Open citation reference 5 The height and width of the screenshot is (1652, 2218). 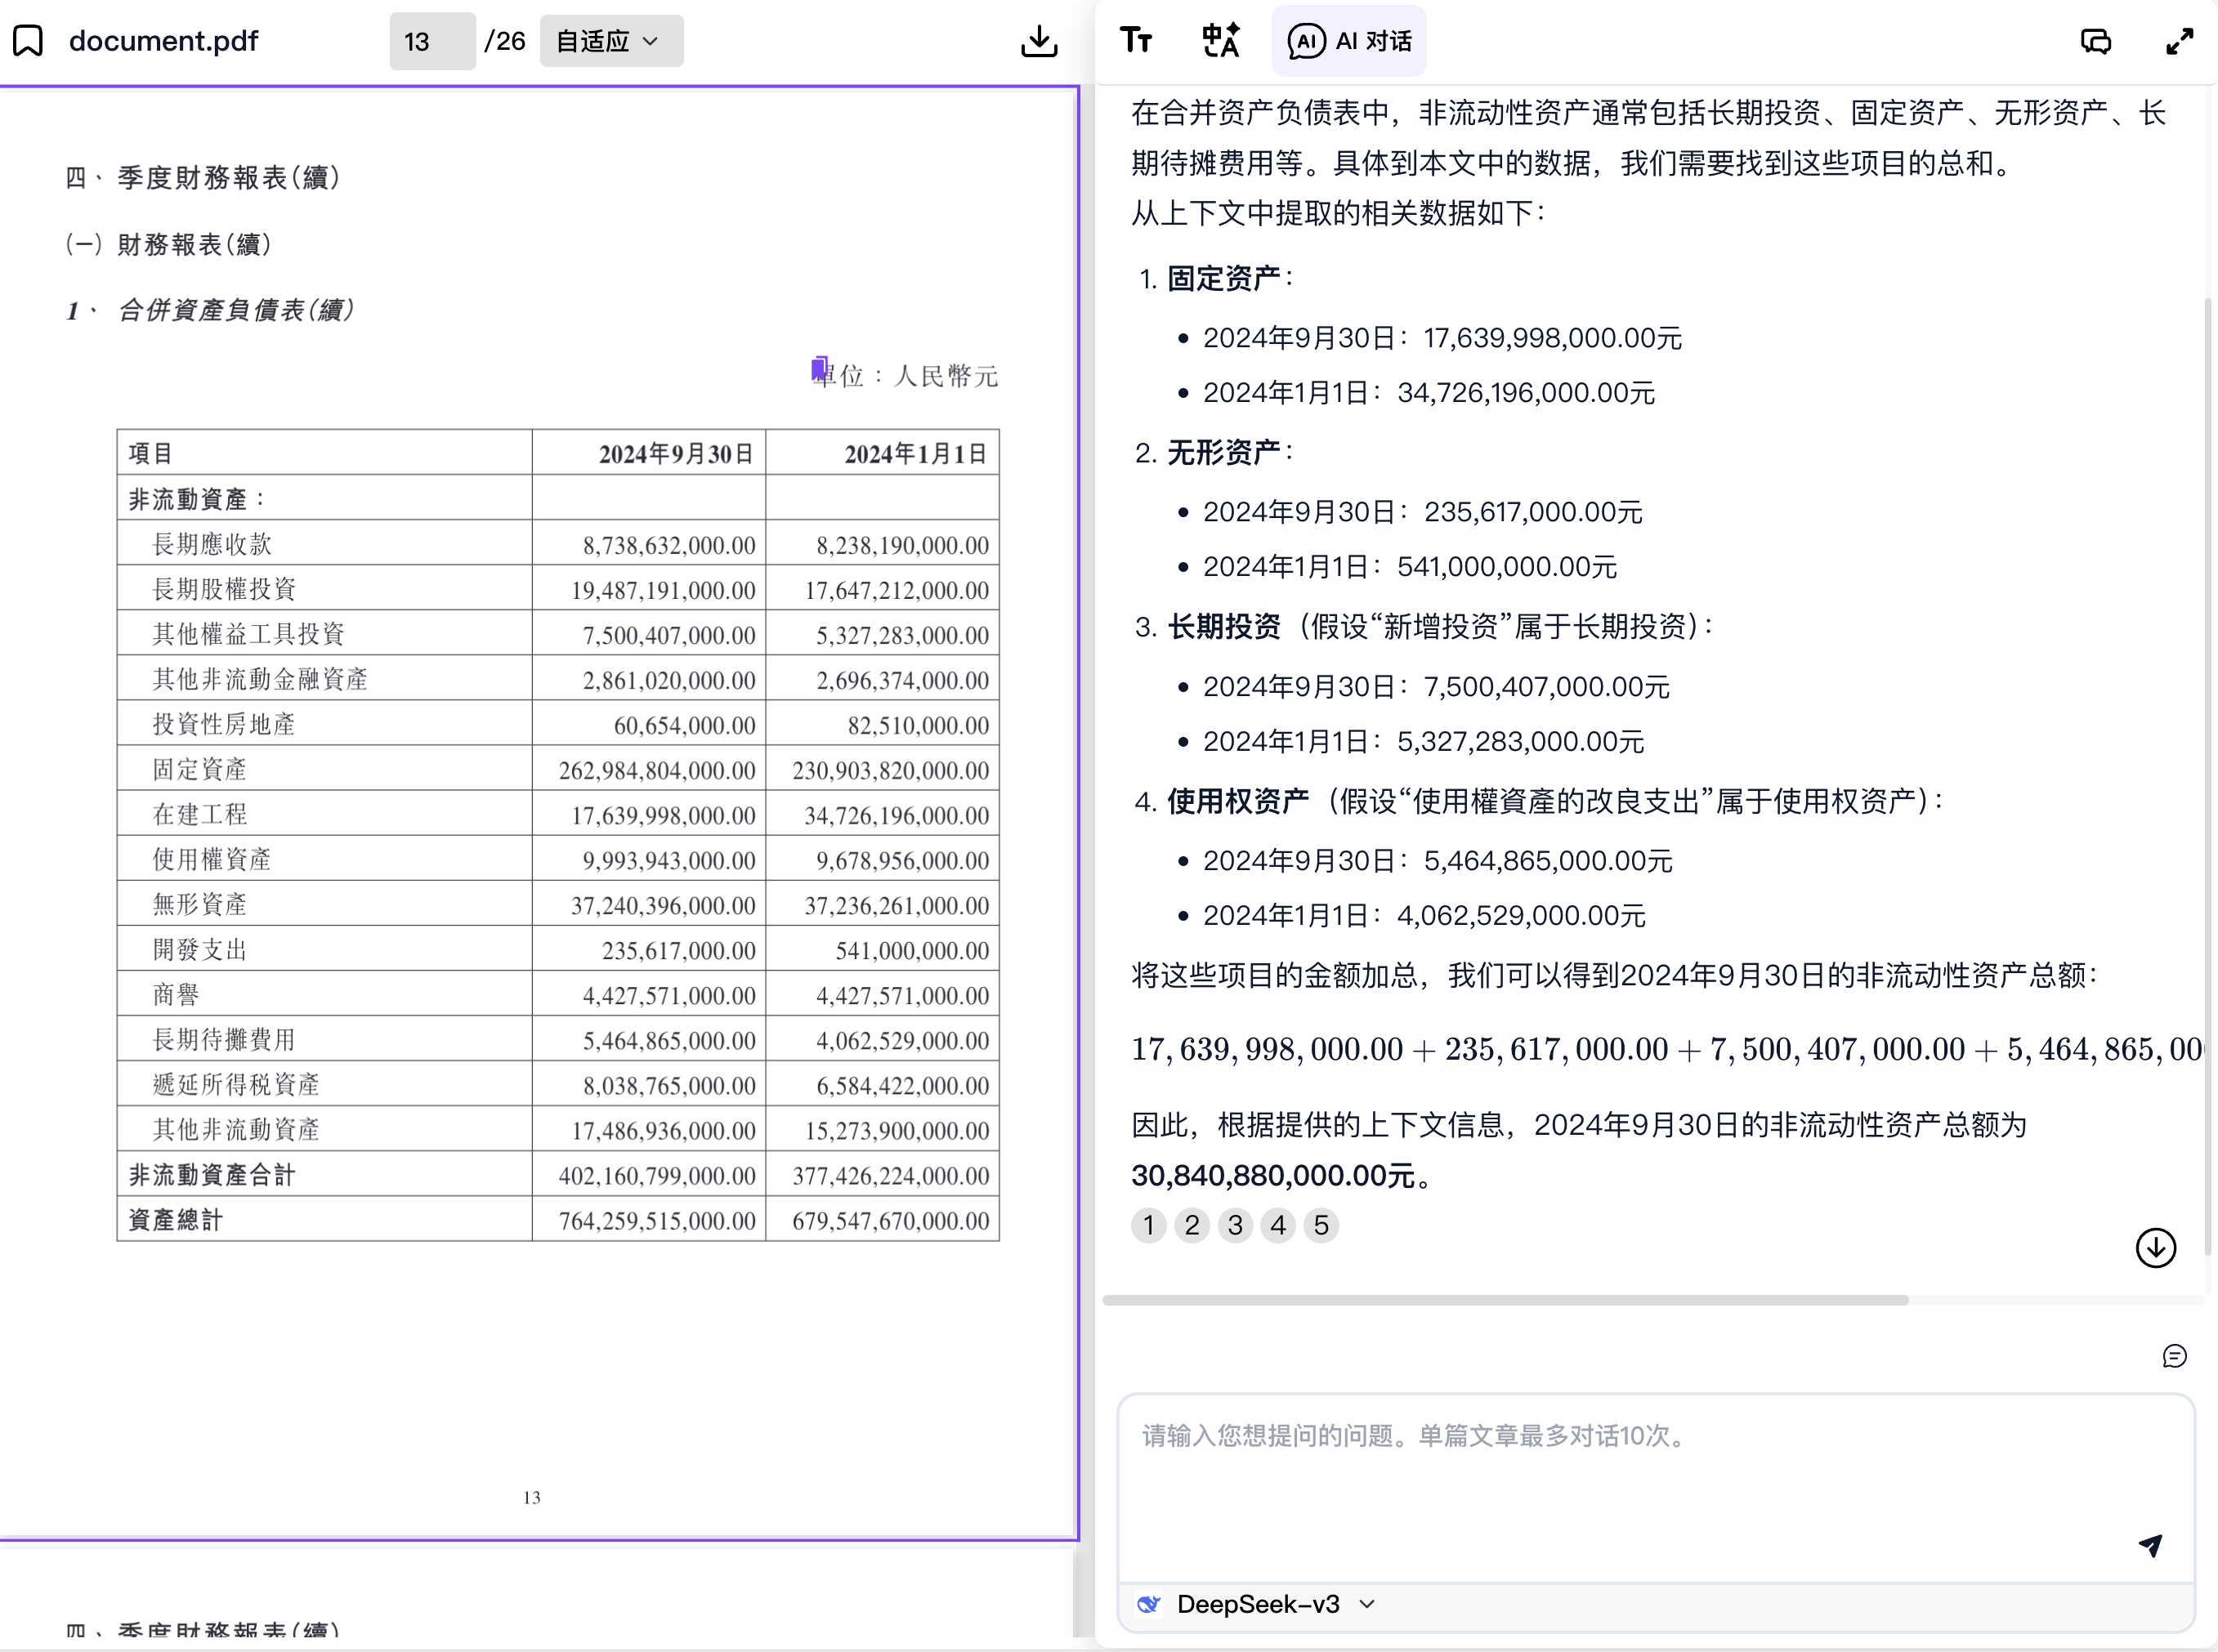tap(1321, 1225)
